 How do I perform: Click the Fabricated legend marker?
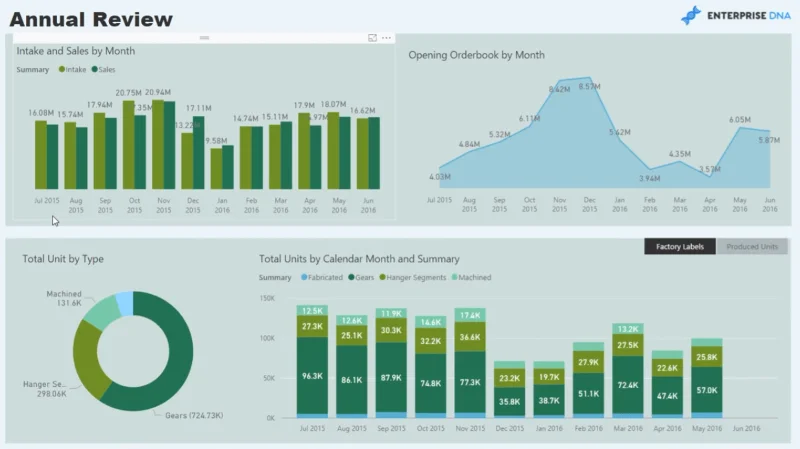click(304, 277)
